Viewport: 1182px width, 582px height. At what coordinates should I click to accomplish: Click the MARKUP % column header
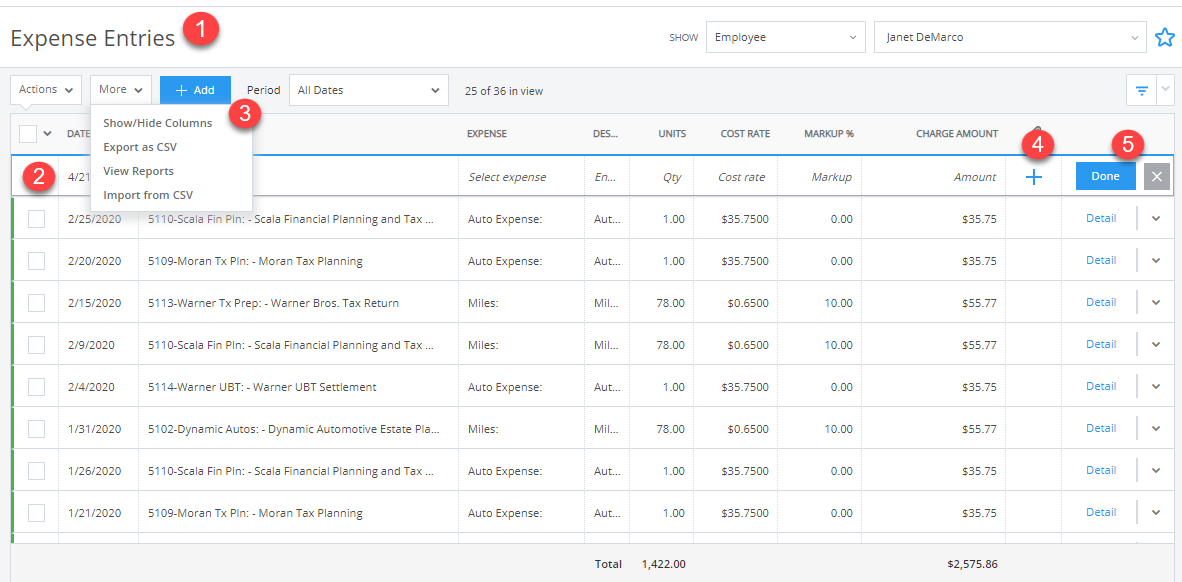(828, 134)
